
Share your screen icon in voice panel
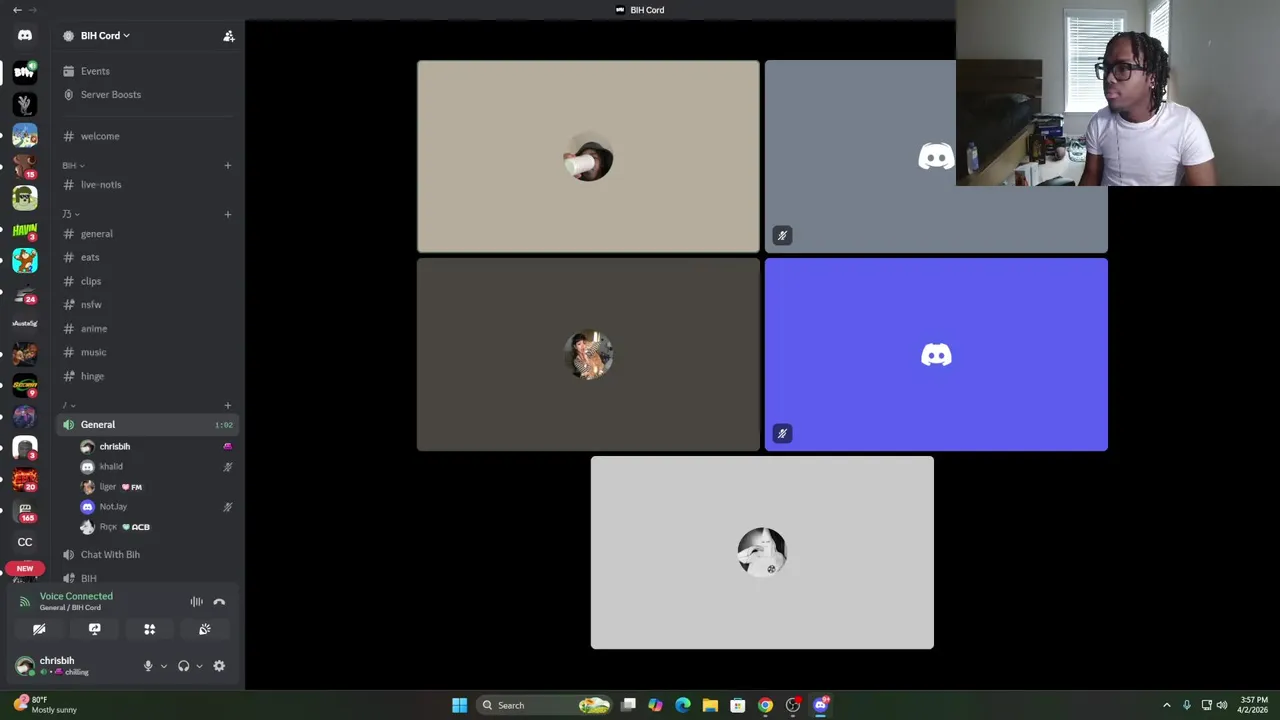[x=95, y=629]
